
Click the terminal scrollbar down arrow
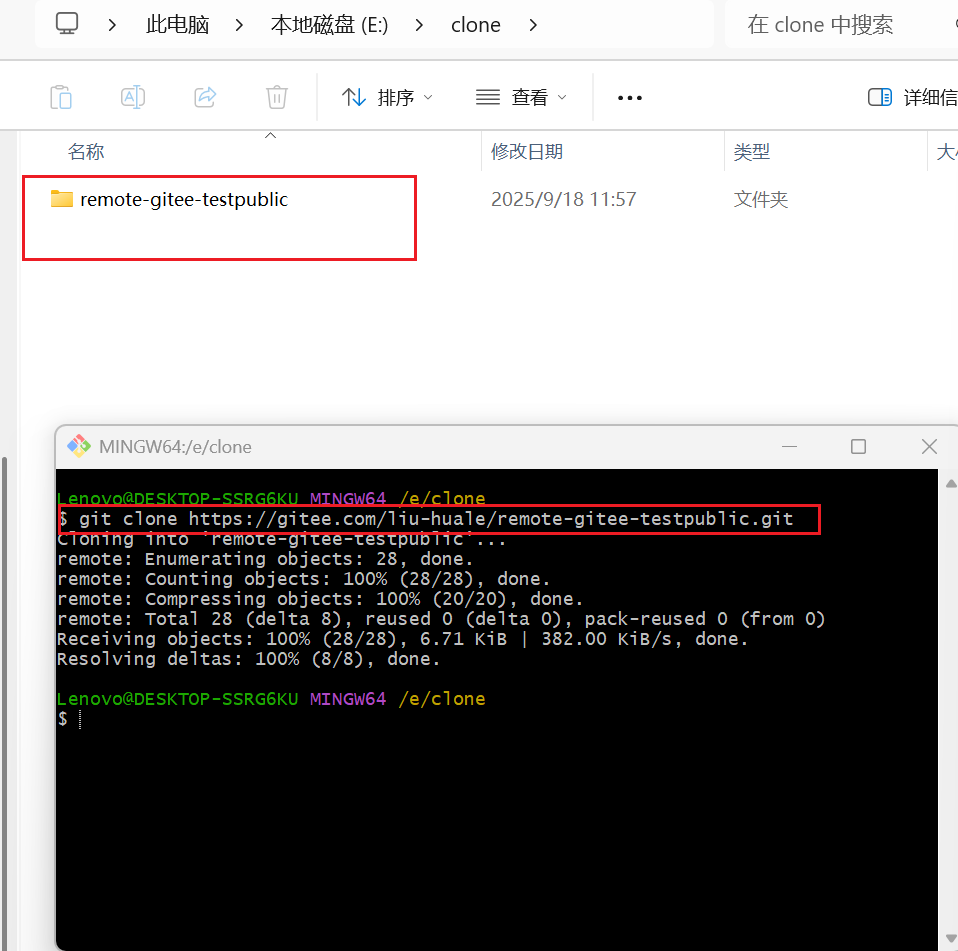point(951,938)
